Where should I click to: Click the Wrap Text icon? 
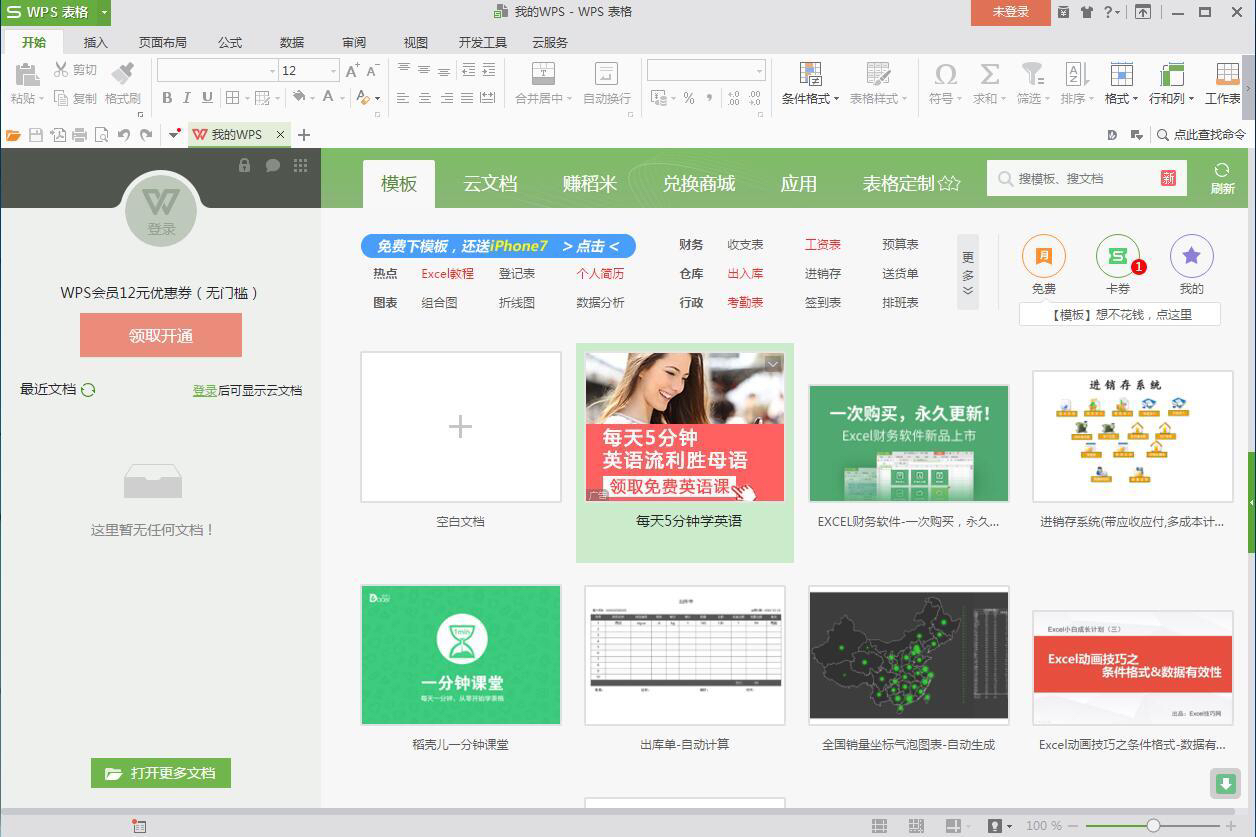(x=606, y=73)
